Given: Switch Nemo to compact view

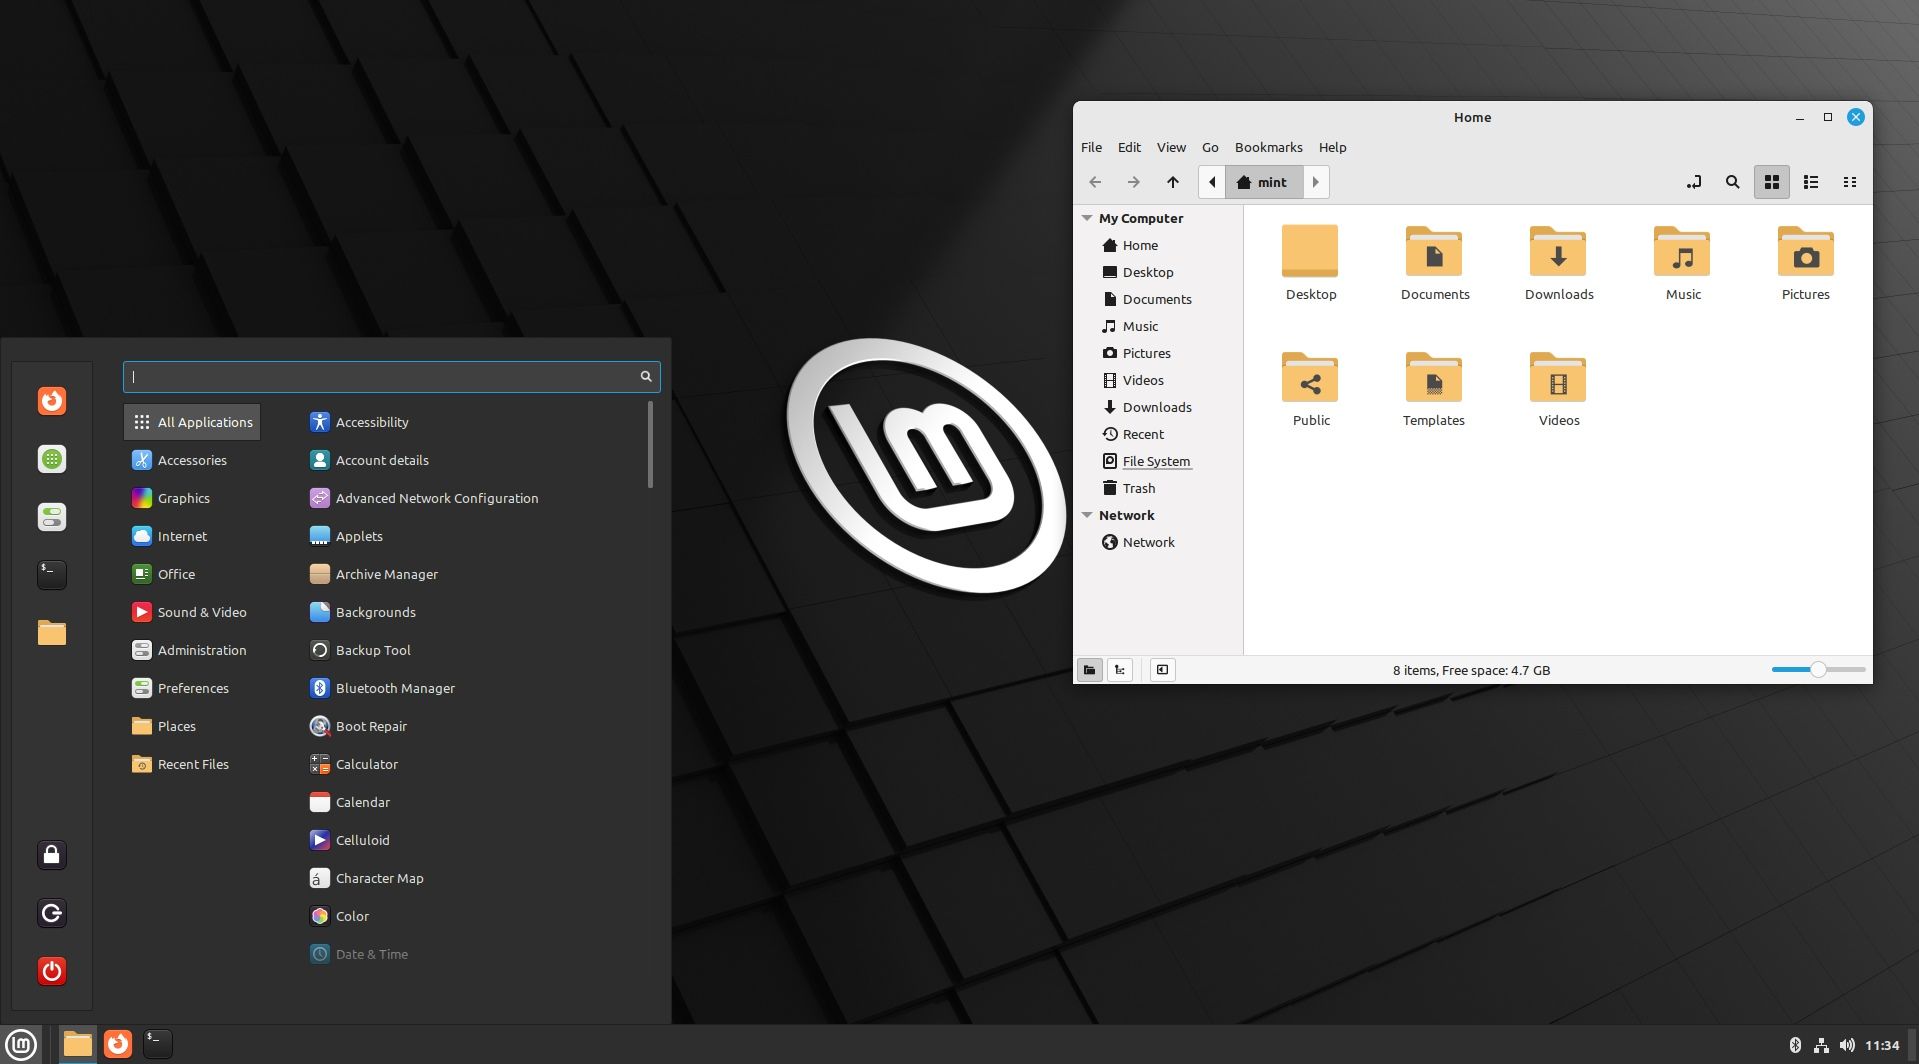Looking at the screenshot, I should click(x=1850, y=182).
